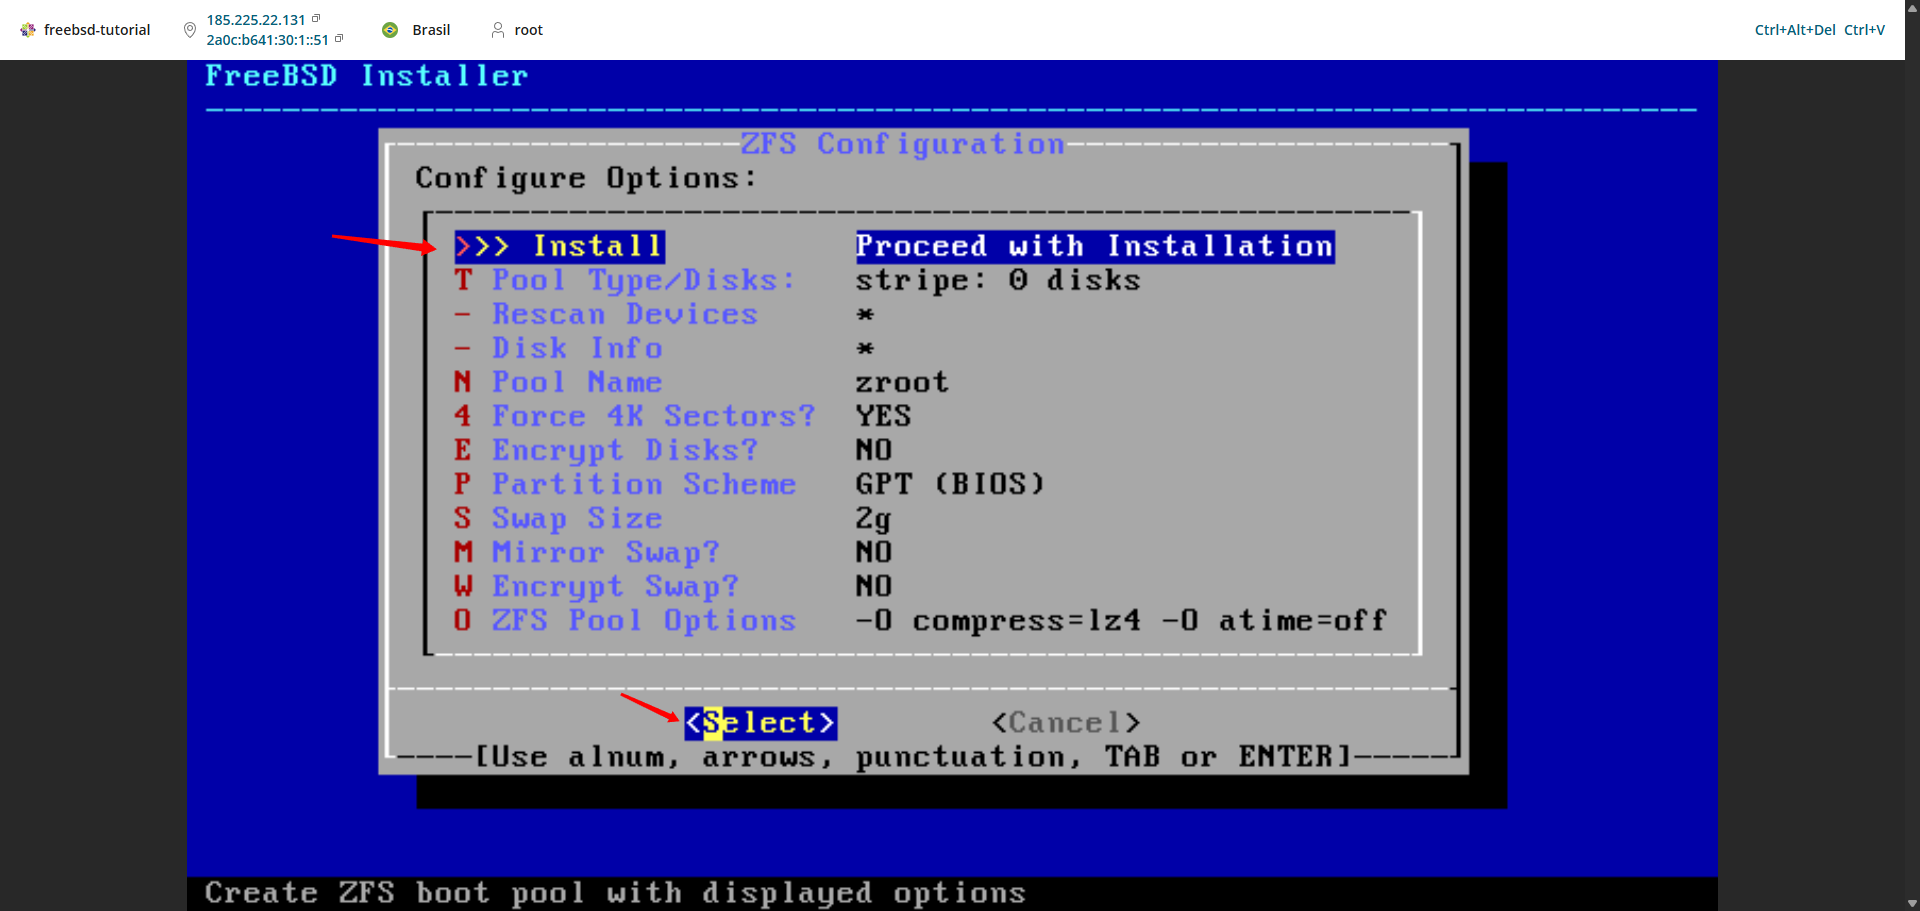Image resolution: width=1920 pixels, height=911 pixels.
Task: Toggle the Encrypt Disks? option
Action: (x=606, y=450)
